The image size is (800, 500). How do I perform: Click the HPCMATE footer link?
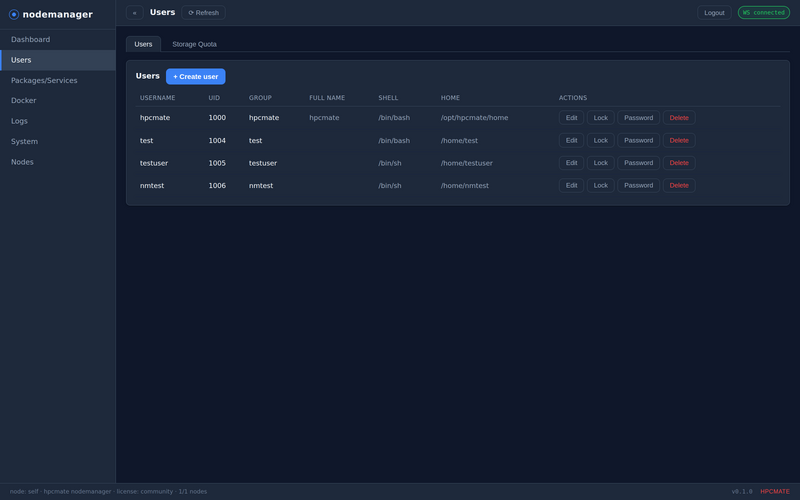coord(775,492)
